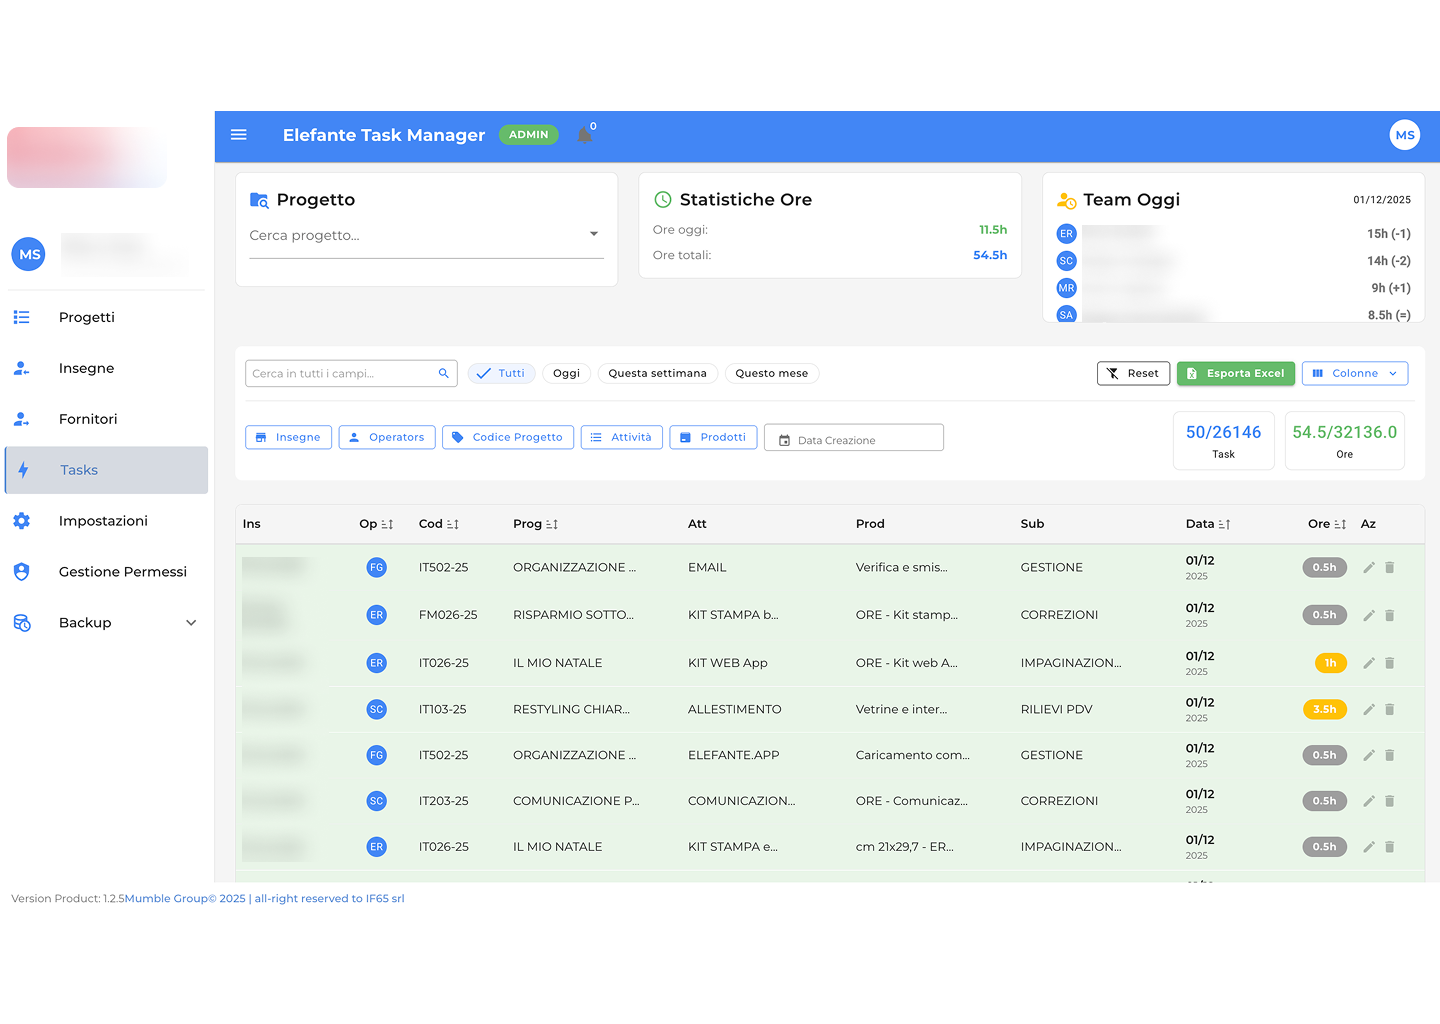This screenshot has width=1440, height=1024.
Task: Expand the Backup sidebar submenu
Action: pos(191,623)
